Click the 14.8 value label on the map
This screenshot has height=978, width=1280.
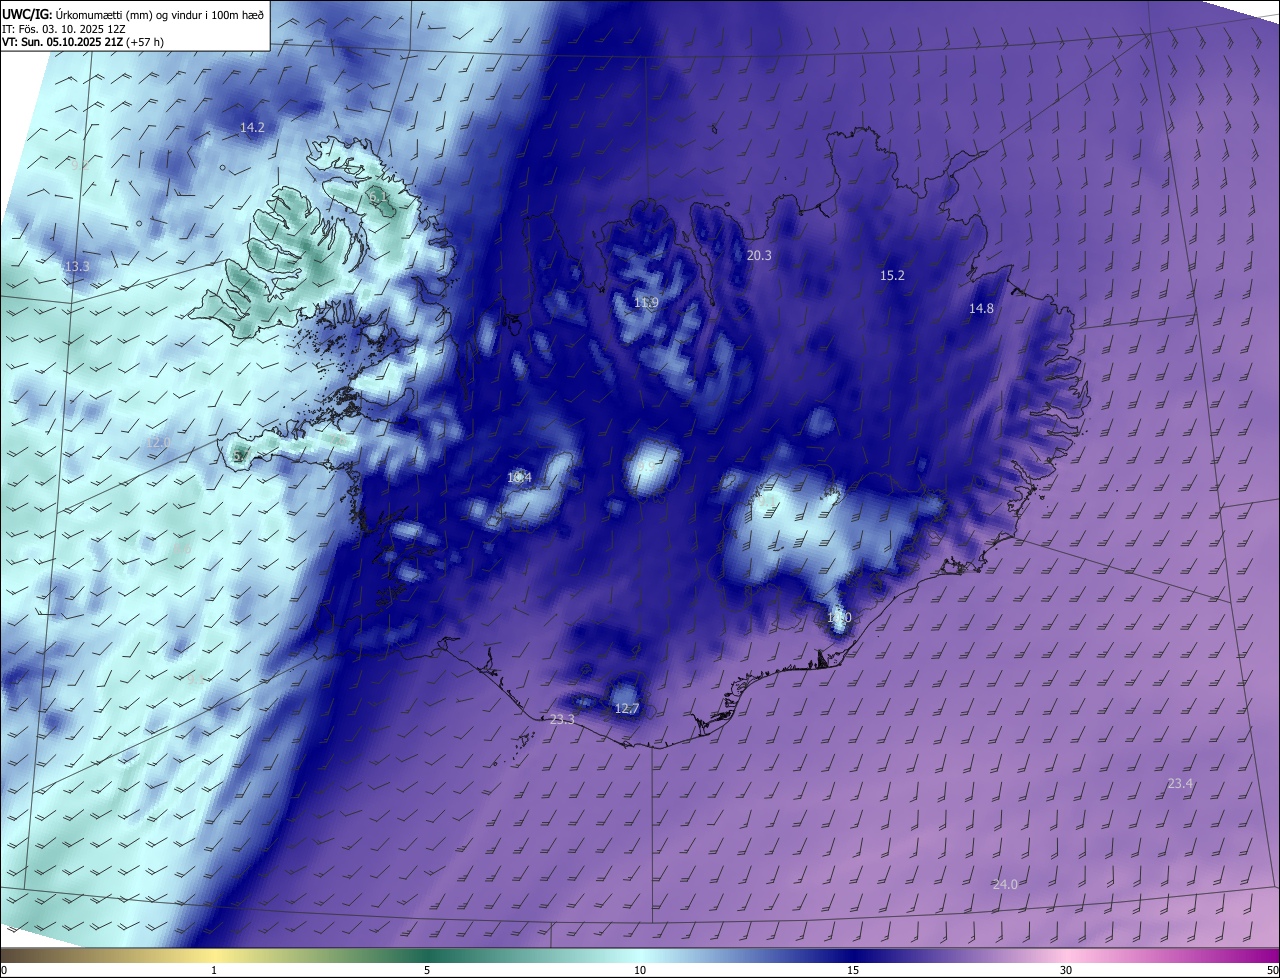click(x=981, y=308)
